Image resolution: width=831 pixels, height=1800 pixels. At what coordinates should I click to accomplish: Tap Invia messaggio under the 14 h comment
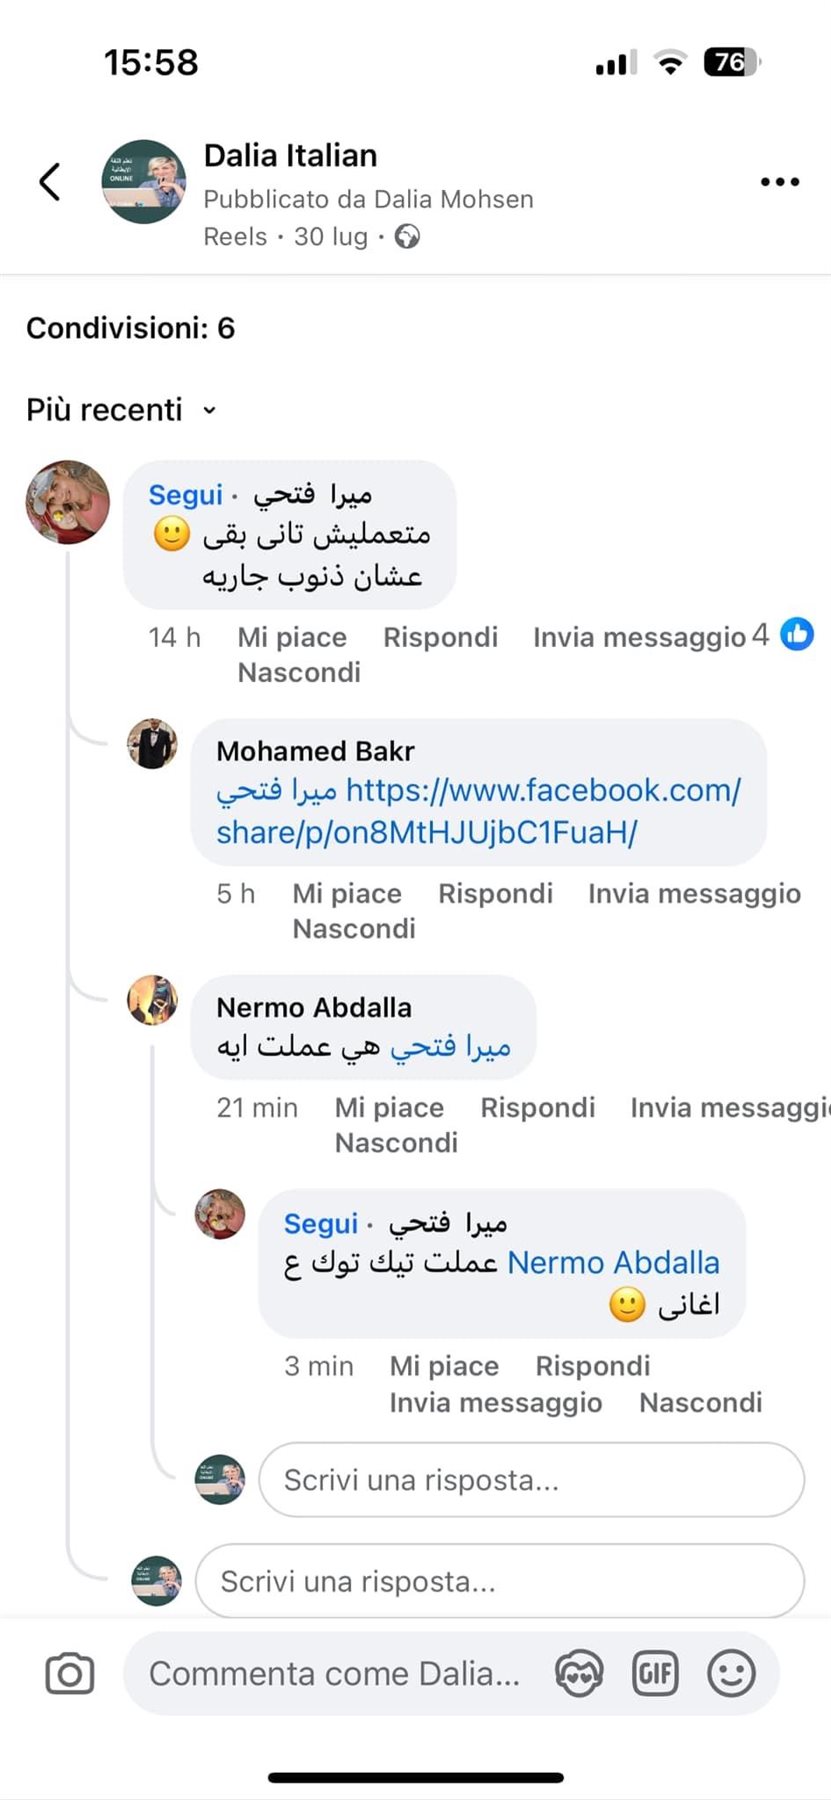tap(639, 637)
